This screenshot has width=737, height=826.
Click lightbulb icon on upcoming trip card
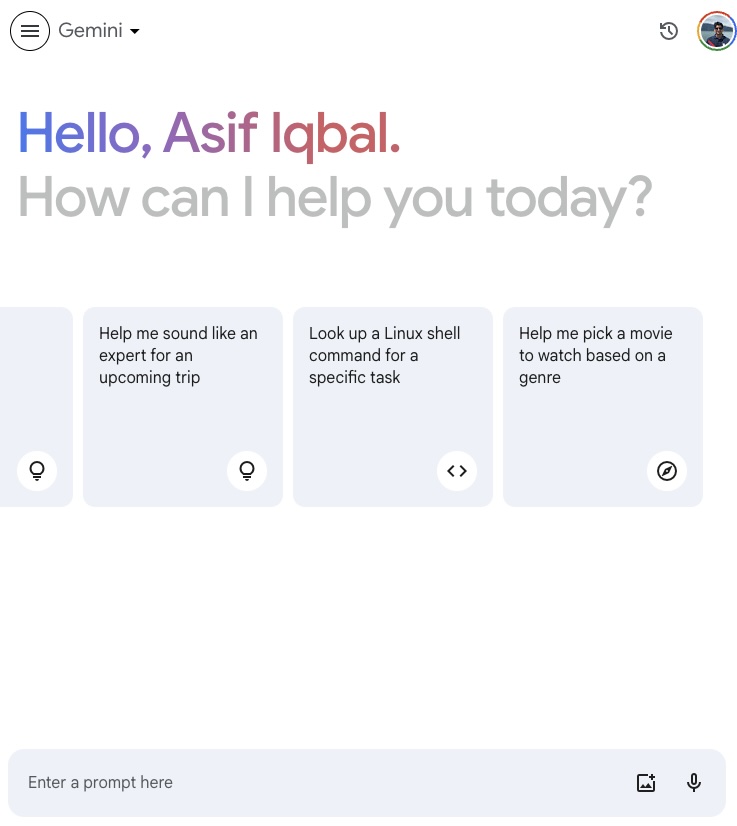pos(247,471)
